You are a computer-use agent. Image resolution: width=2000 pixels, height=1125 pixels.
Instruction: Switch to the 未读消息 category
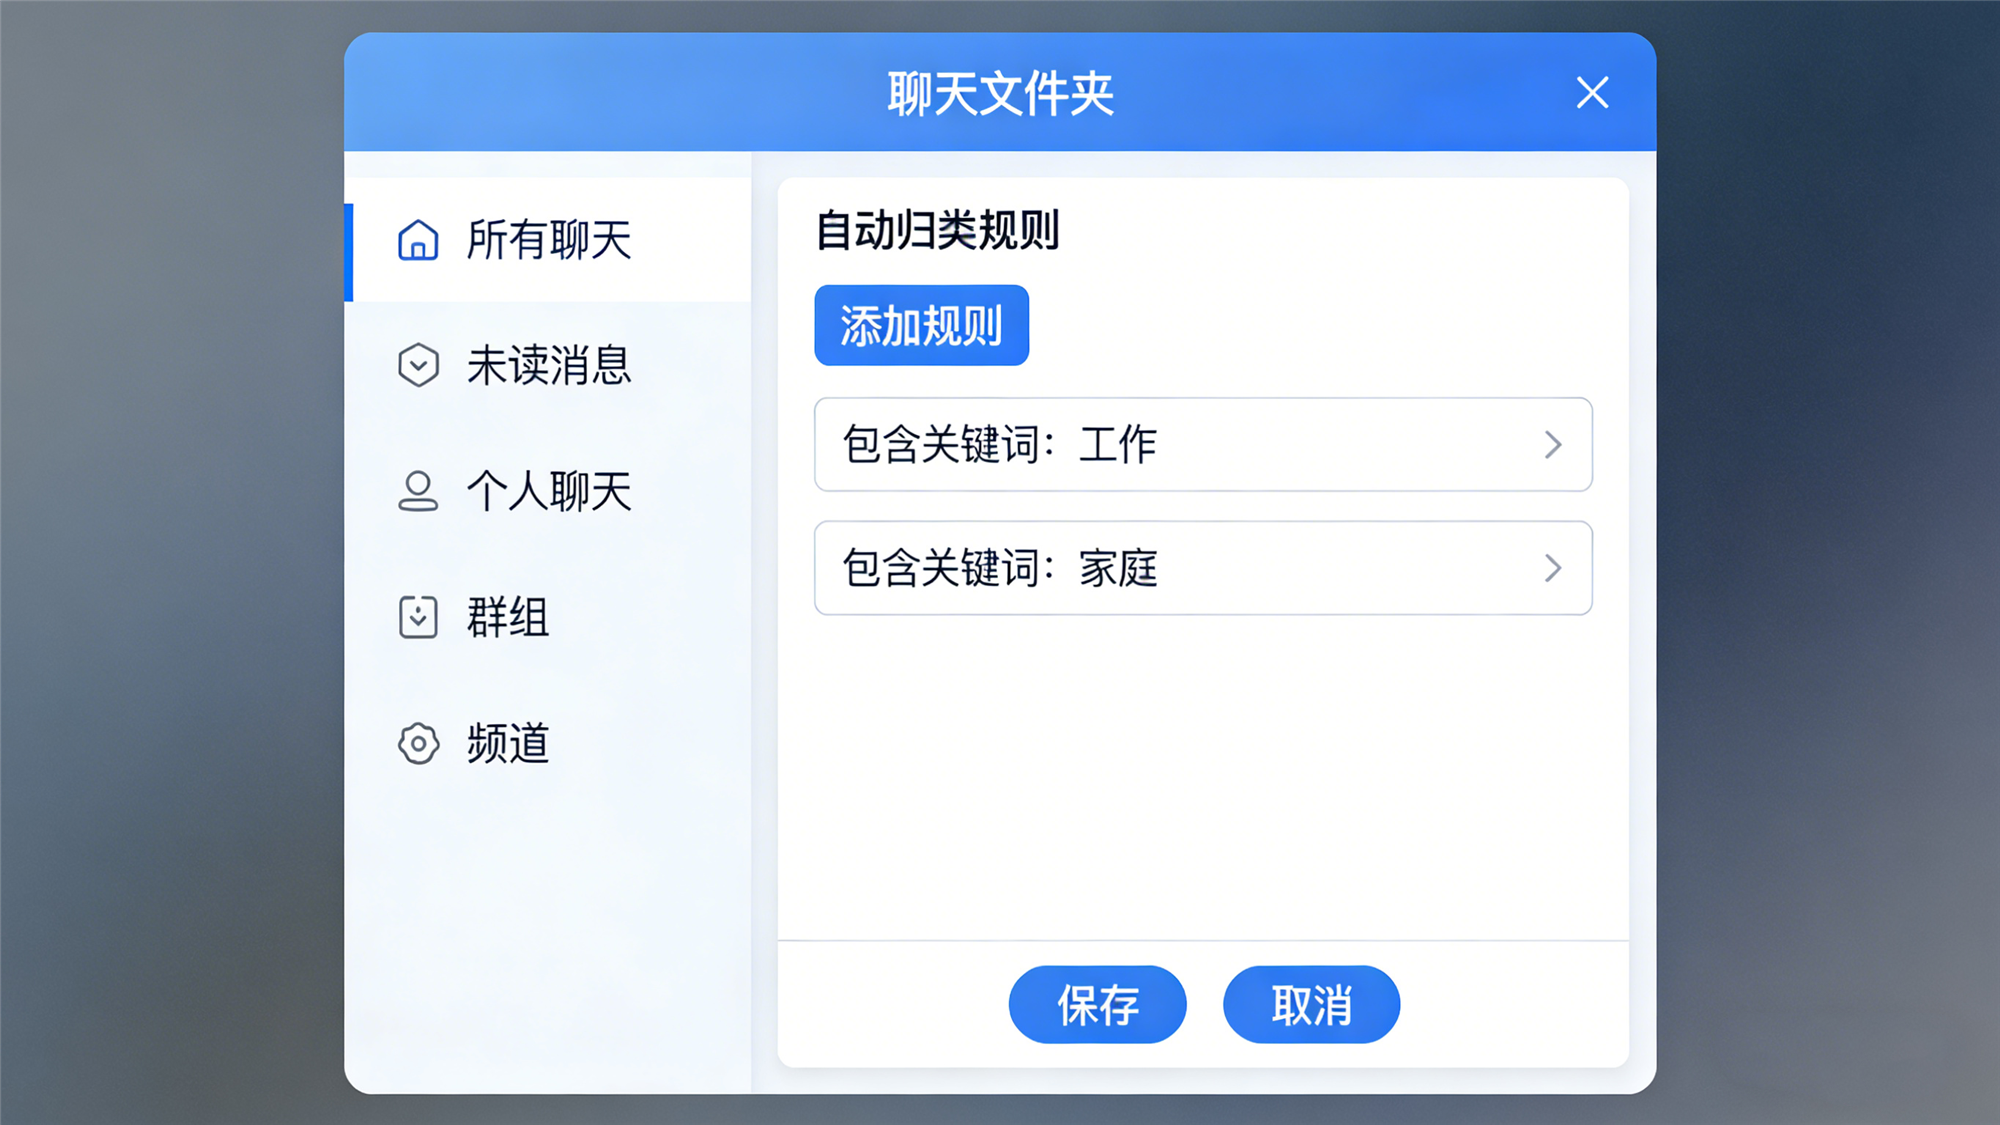pyautogui.click(x=548, y=366)
